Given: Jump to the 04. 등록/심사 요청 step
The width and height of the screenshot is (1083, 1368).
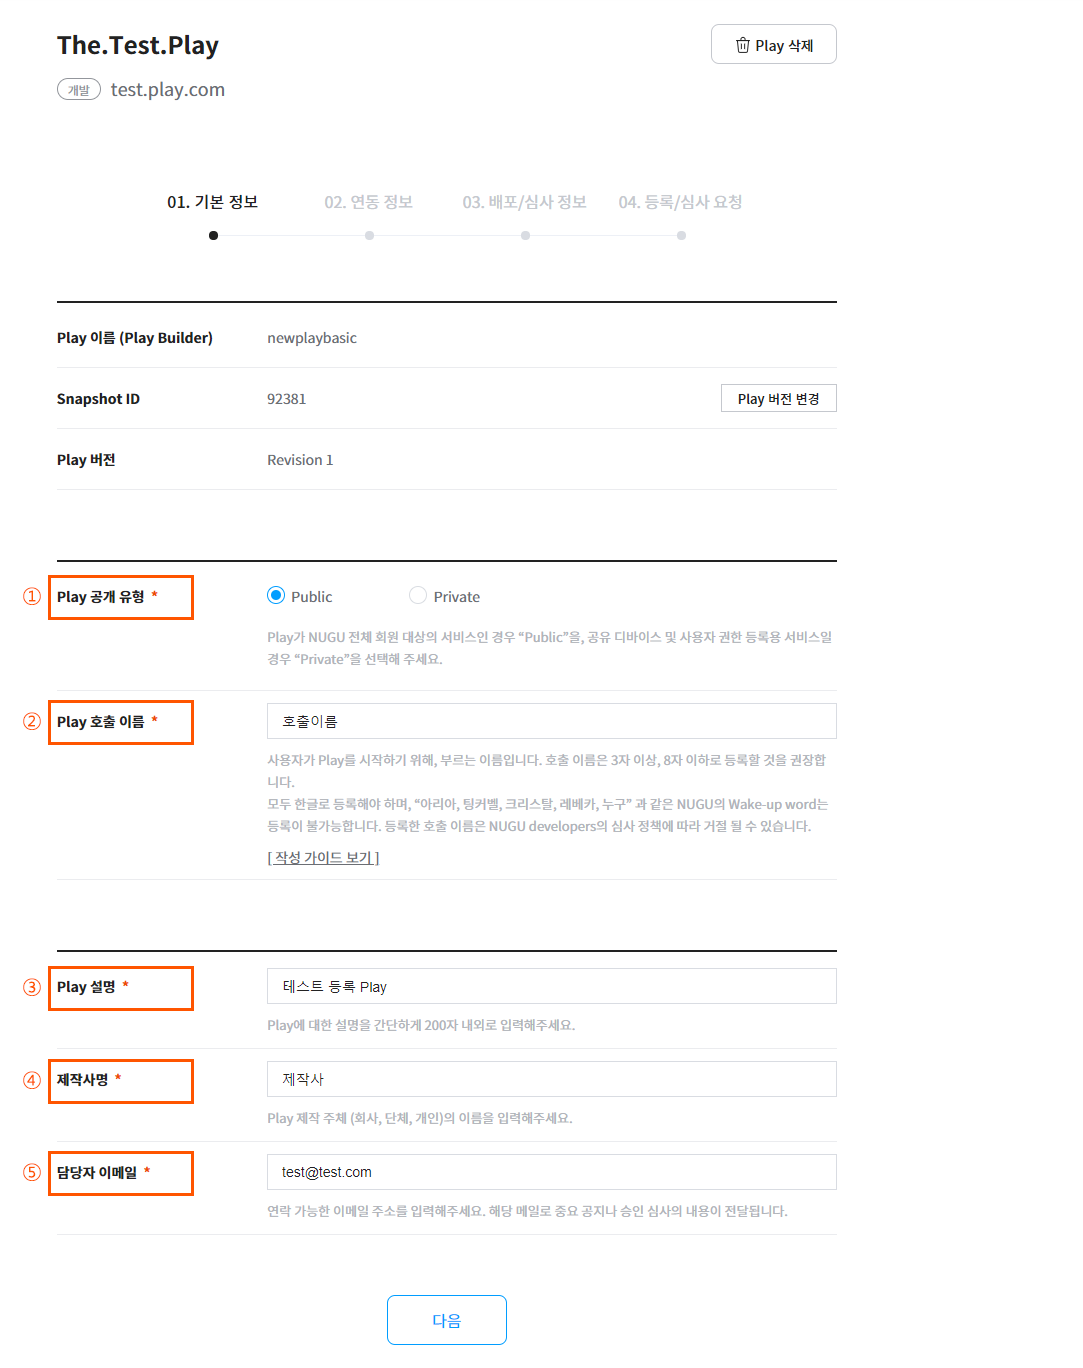Looking at the screenshot, I should 681,203.
